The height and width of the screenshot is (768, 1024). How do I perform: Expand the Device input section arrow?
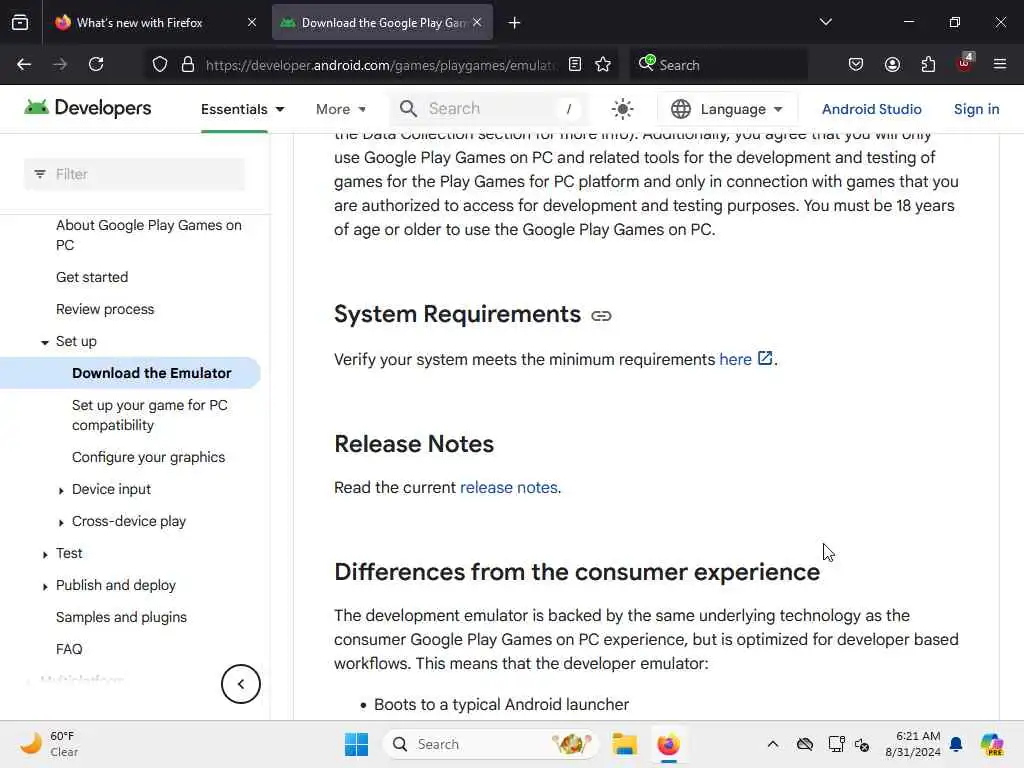point(61,490)
